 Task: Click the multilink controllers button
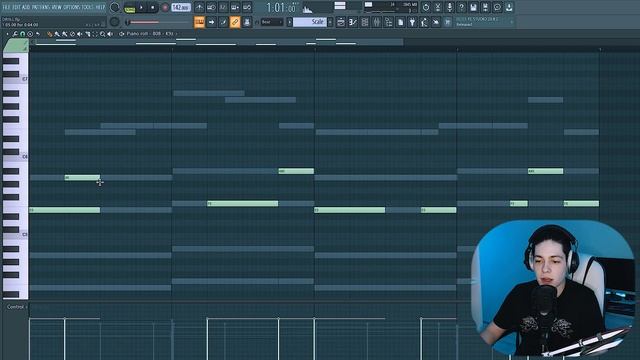click(x=247, y=22)
